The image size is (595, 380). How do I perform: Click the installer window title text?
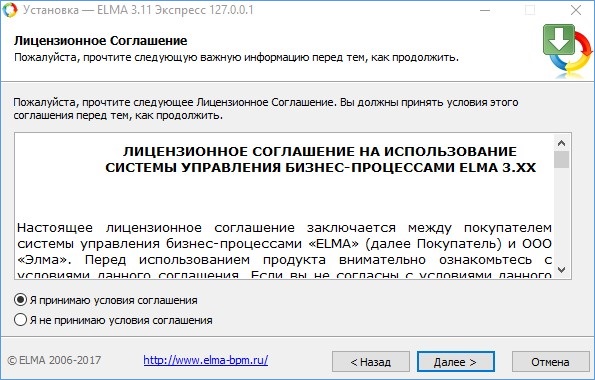coord(138,10)
